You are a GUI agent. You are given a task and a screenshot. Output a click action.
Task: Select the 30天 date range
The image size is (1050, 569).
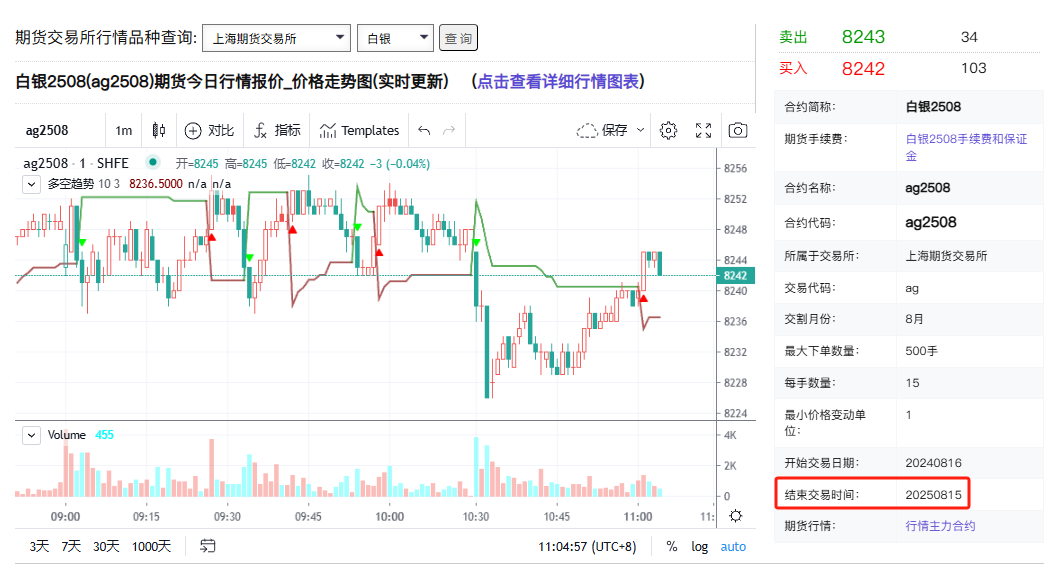(x=106, y=546)
